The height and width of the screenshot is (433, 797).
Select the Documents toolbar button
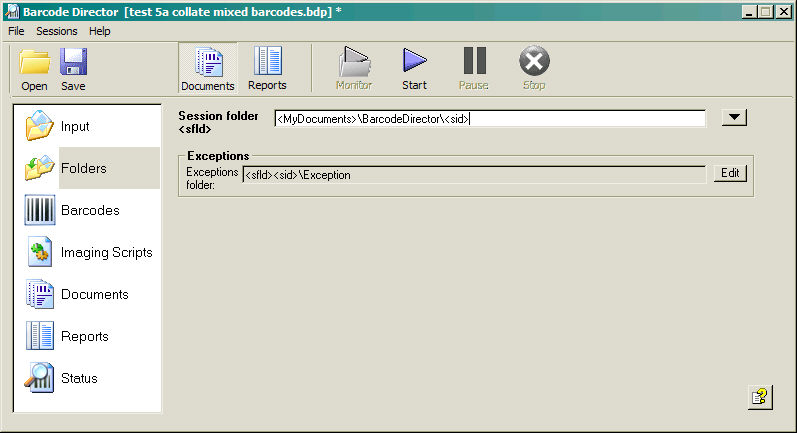[207, 67]
